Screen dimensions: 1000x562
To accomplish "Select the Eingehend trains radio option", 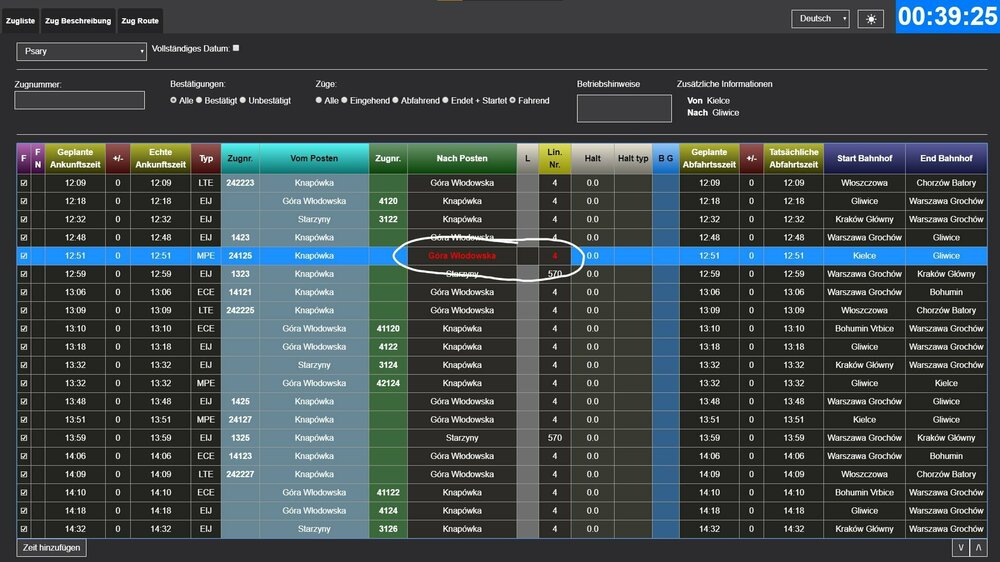I will pyautogui.click(x=345, y=101).
